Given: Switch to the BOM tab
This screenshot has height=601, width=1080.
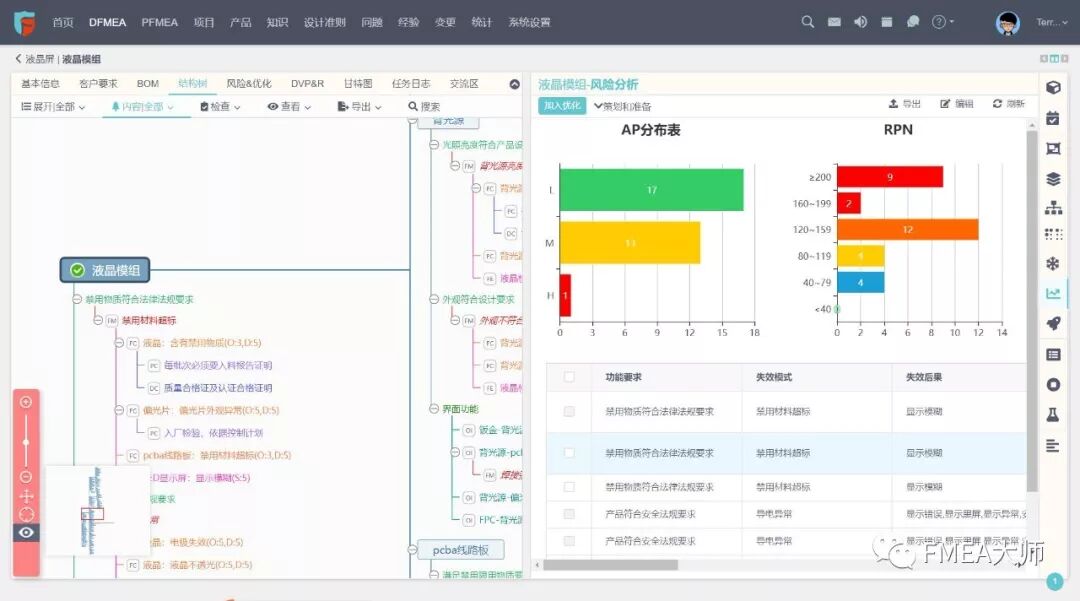Looking at the screenshot, I should [x=147, y=83].
